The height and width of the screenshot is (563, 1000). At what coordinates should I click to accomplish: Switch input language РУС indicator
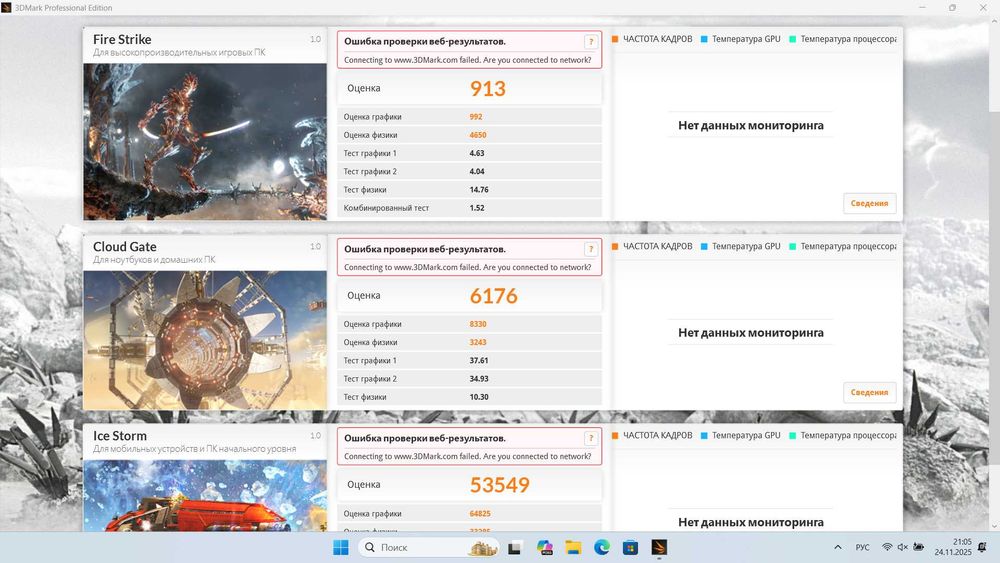tap(862, 547)
